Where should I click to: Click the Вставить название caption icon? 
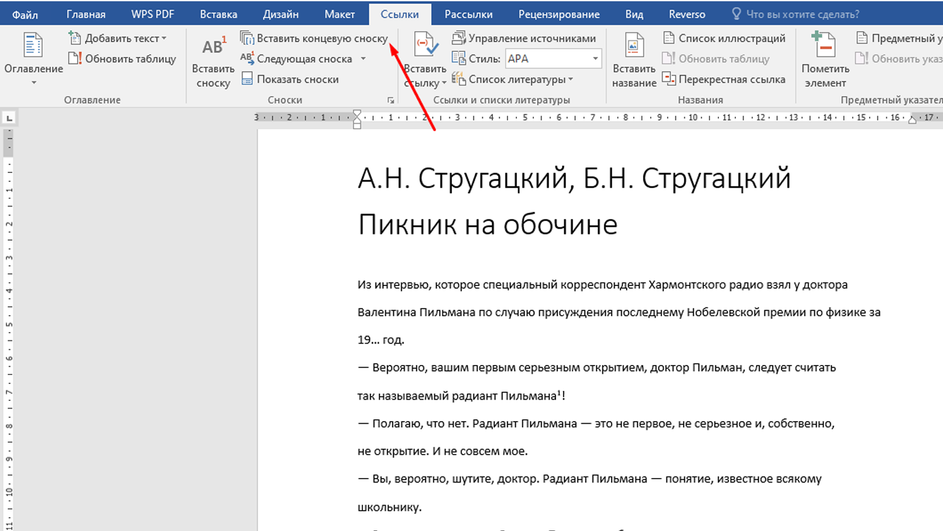(x=634, y=46)
